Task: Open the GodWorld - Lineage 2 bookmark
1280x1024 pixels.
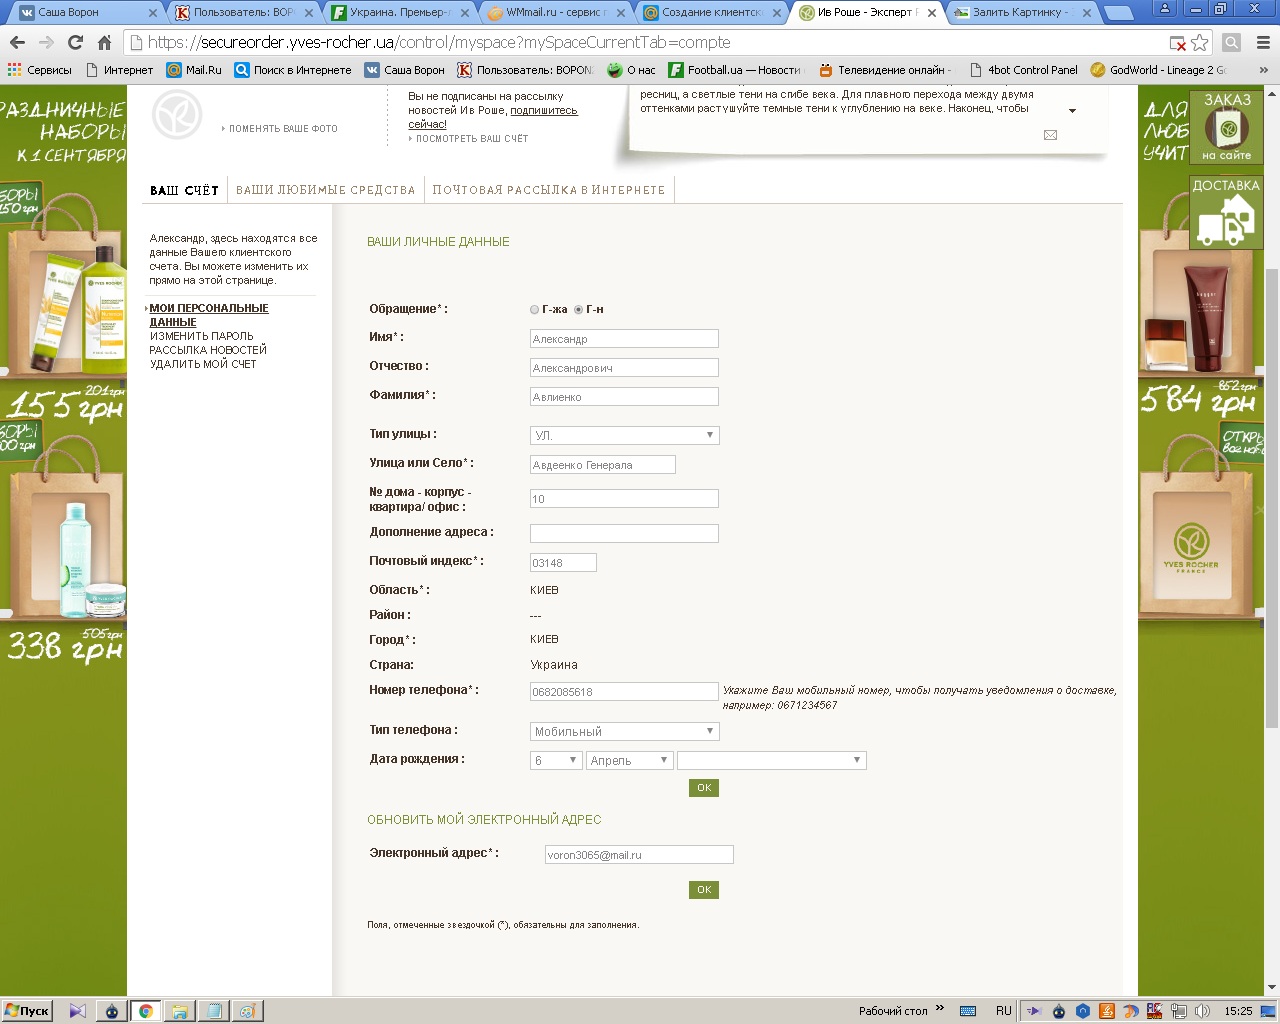Action: pyautogui.click(x=1158, y=70)
